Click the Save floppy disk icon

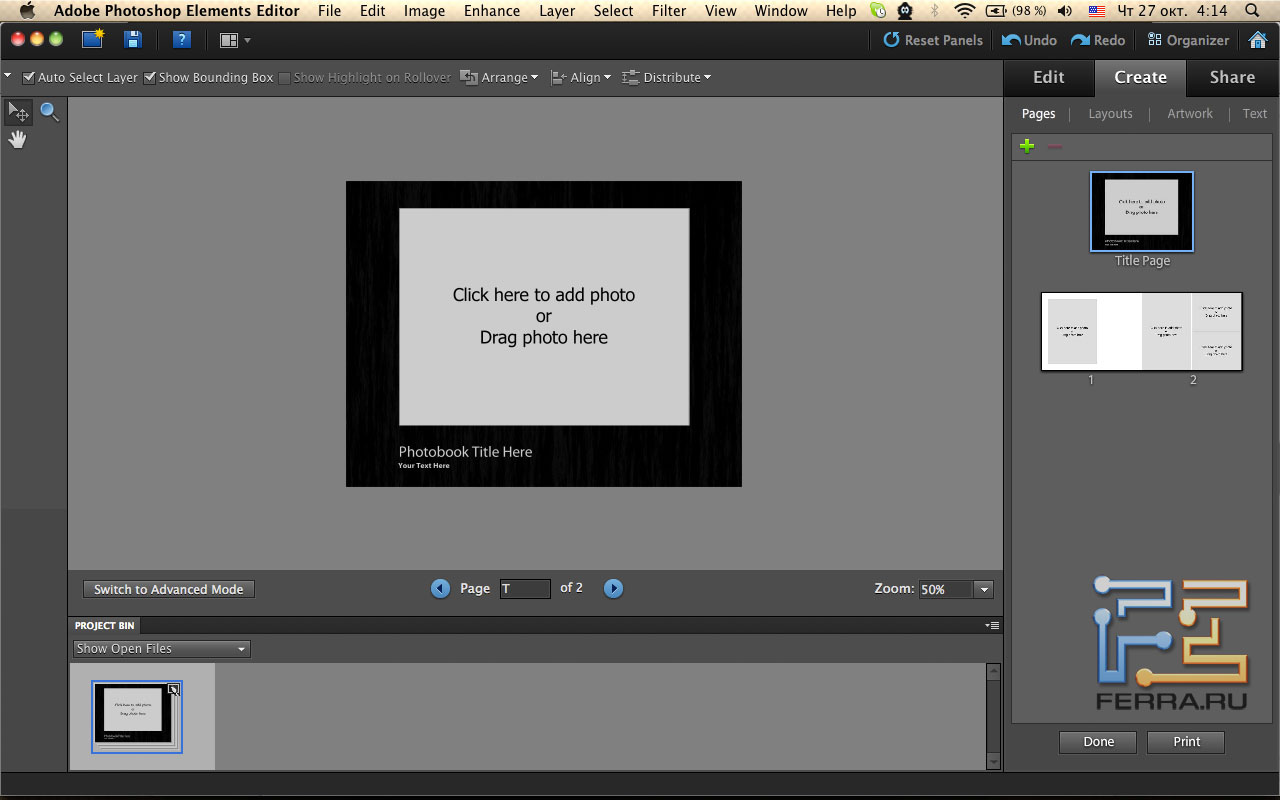coord(132,40)
